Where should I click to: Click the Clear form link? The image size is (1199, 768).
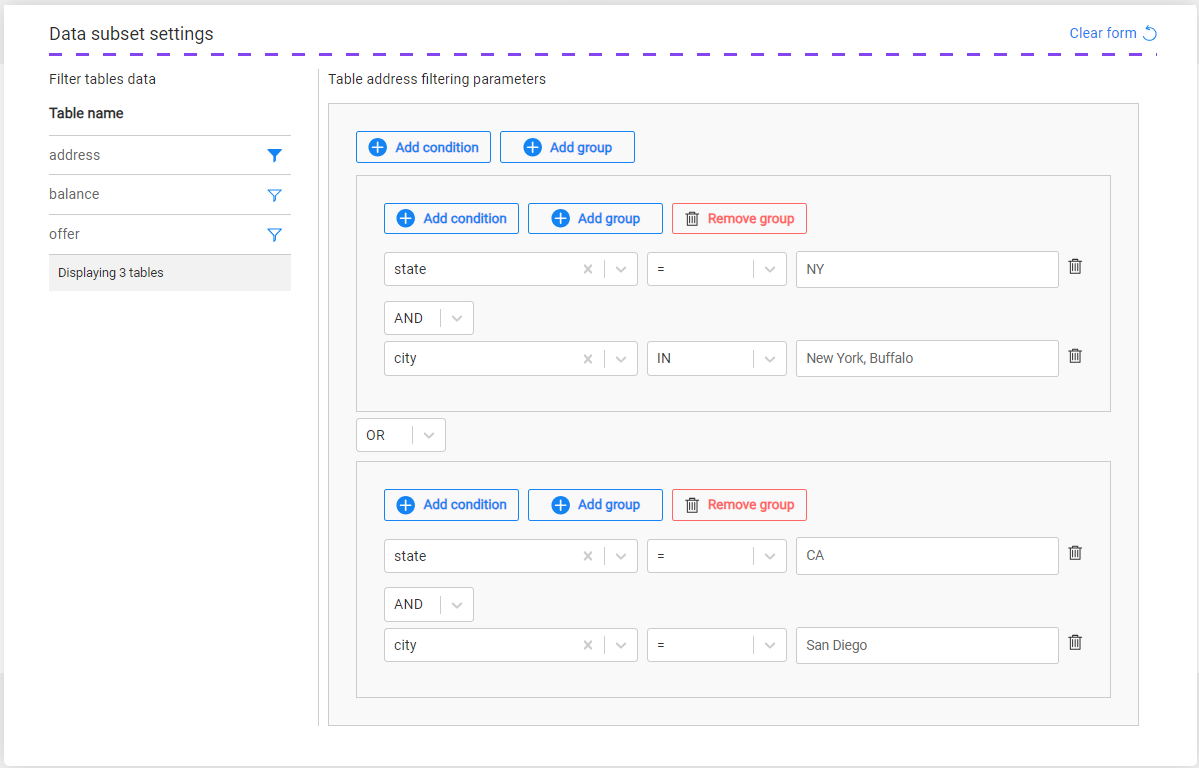1112,33
